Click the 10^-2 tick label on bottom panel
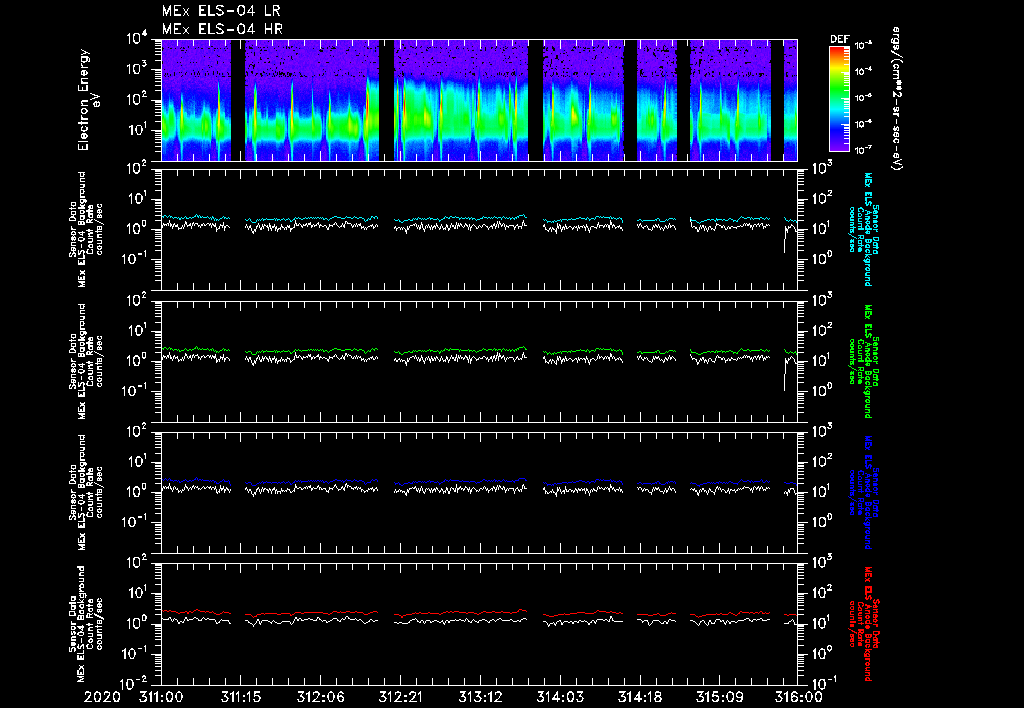This screenshot has width=1024, height=708. click(x=137, y=683)
